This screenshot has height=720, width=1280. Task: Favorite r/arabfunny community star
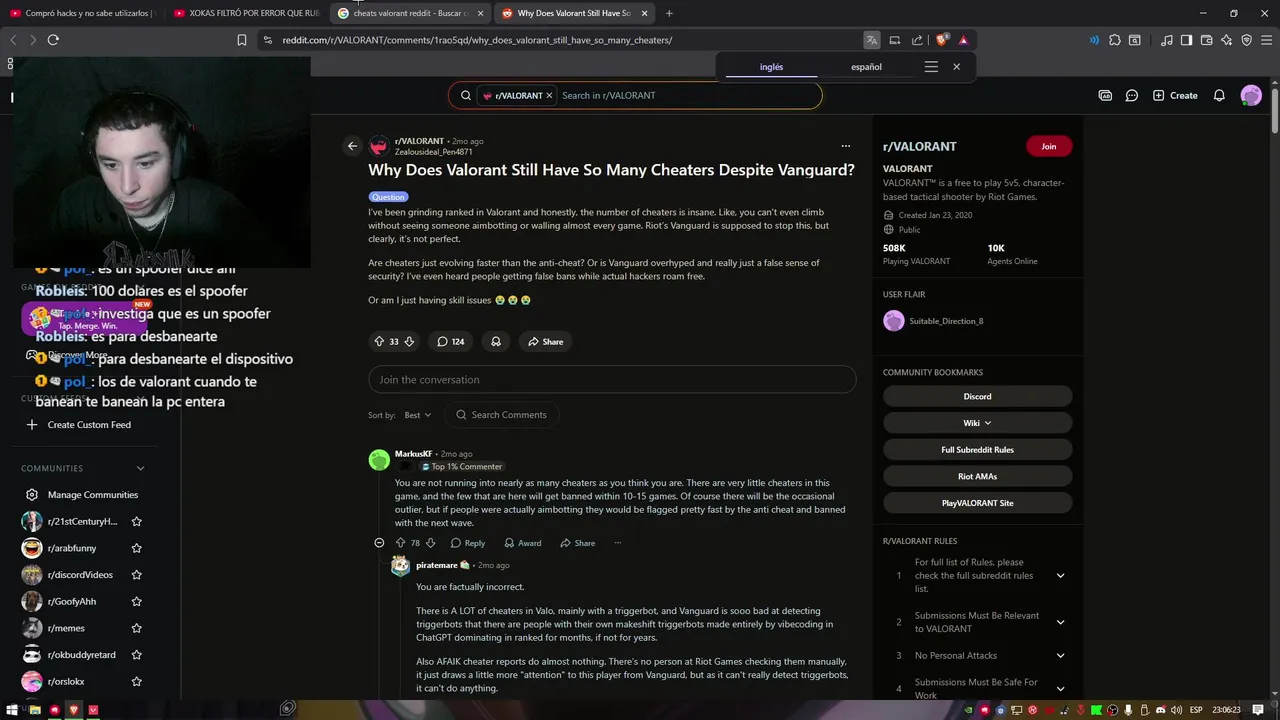coord(137,548)
